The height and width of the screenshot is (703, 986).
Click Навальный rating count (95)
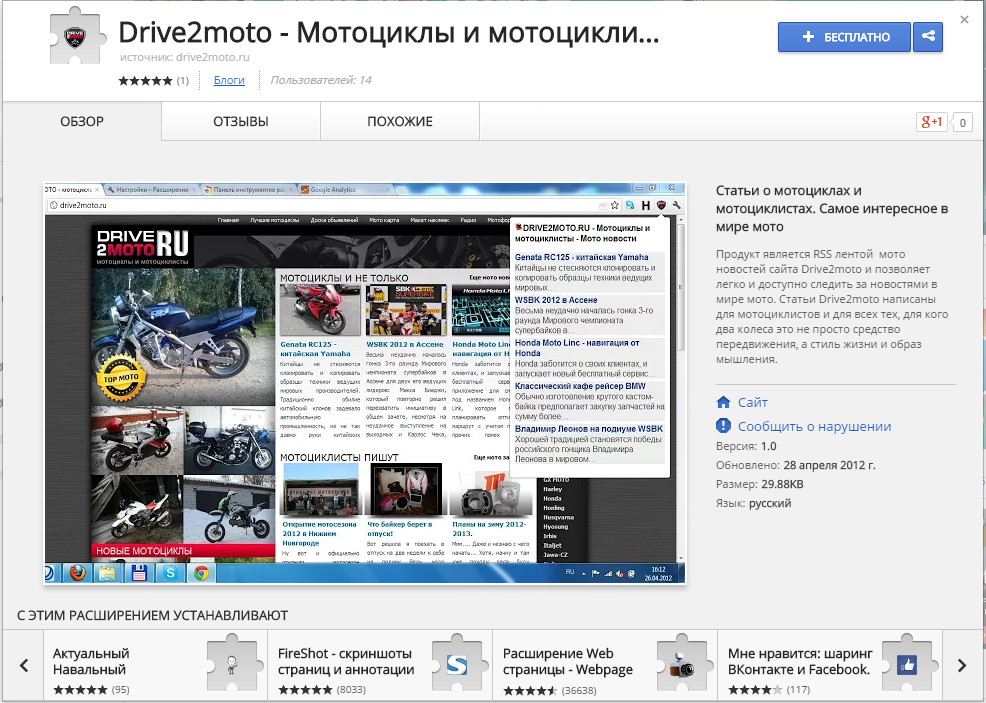(x=120, y=690)
